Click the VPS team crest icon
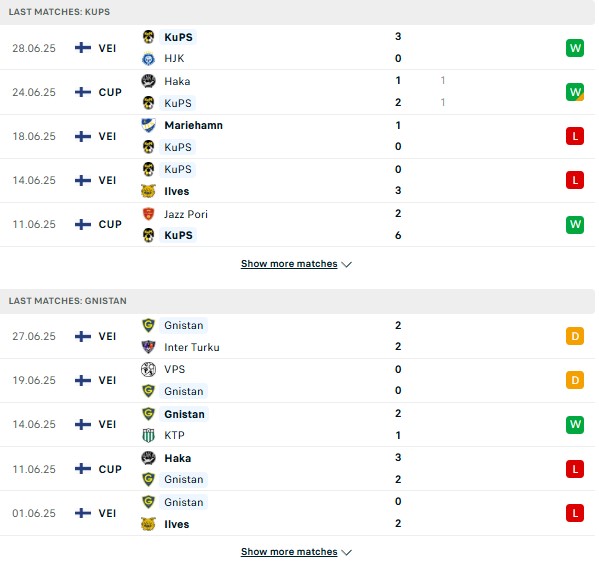599x572 pixels. click(148, 369)
